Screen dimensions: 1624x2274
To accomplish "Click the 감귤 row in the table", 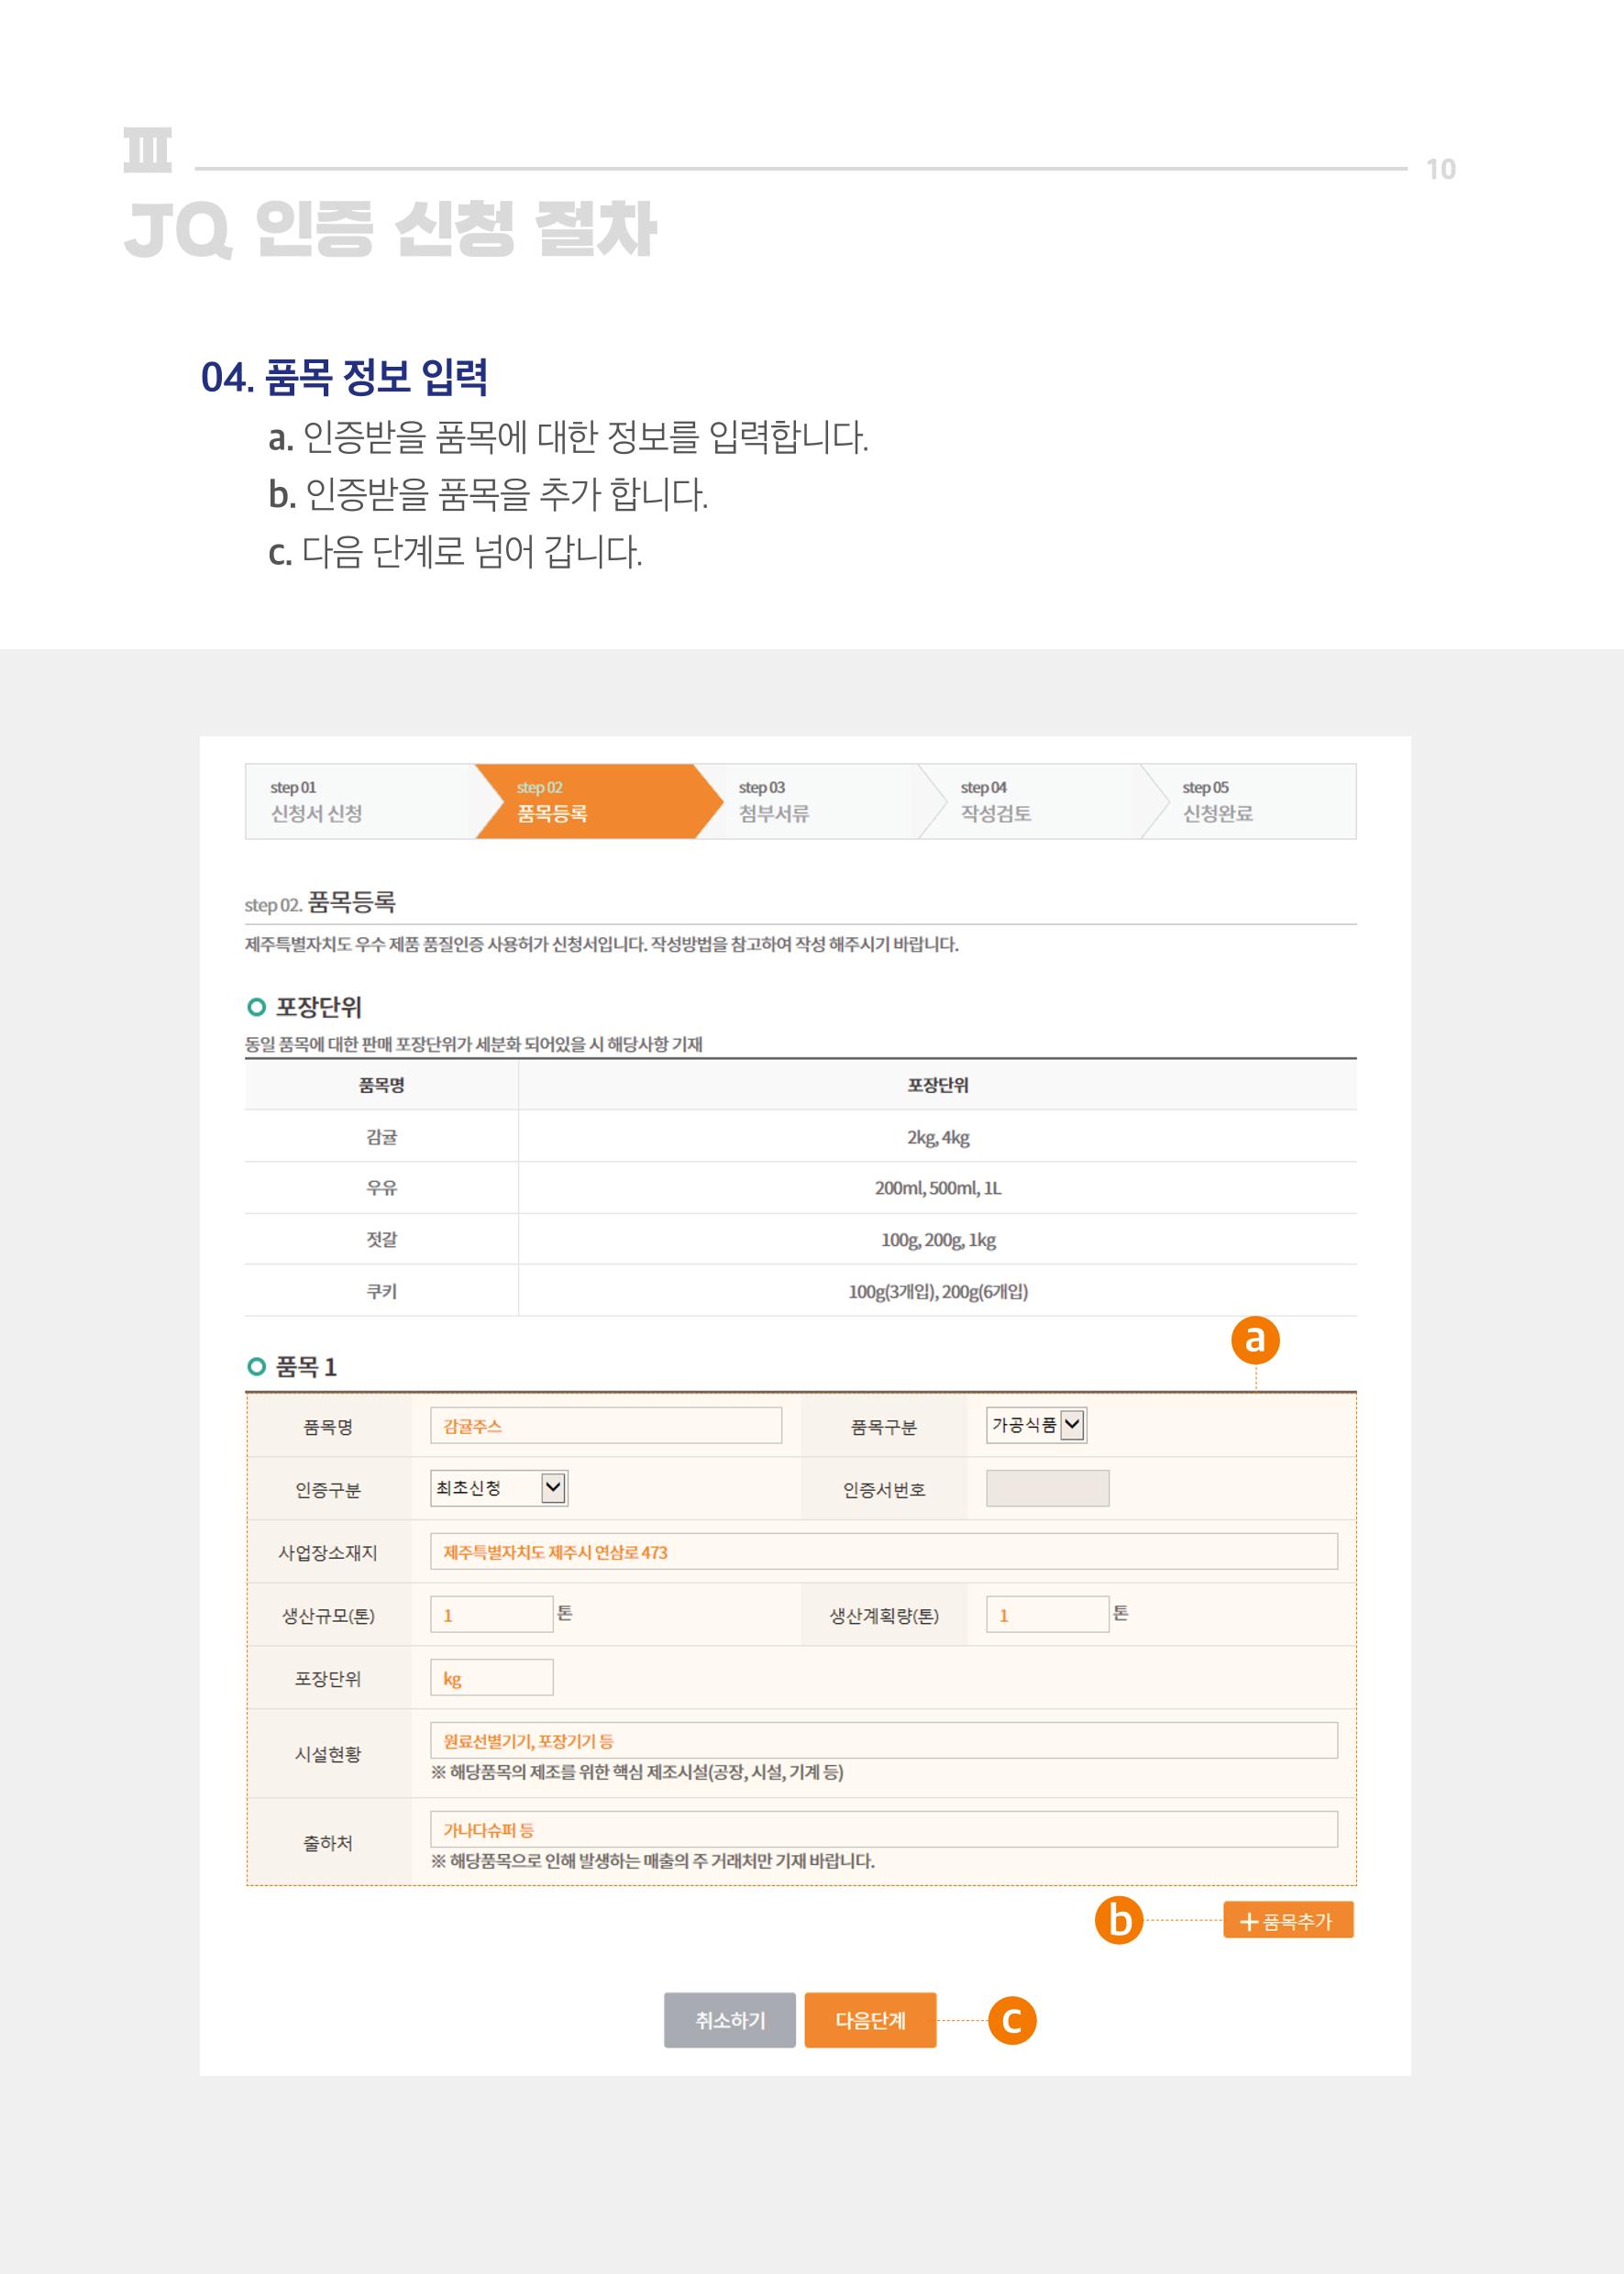I will tap(800, 1136).
